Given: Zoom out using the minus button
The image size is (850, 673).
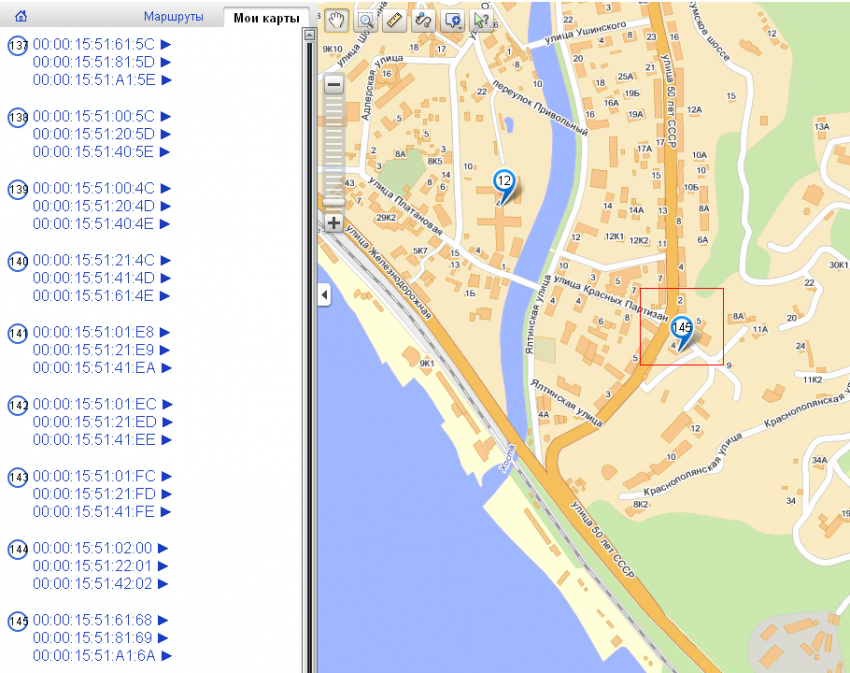Looking at the screenshot, I should [334, 86].
